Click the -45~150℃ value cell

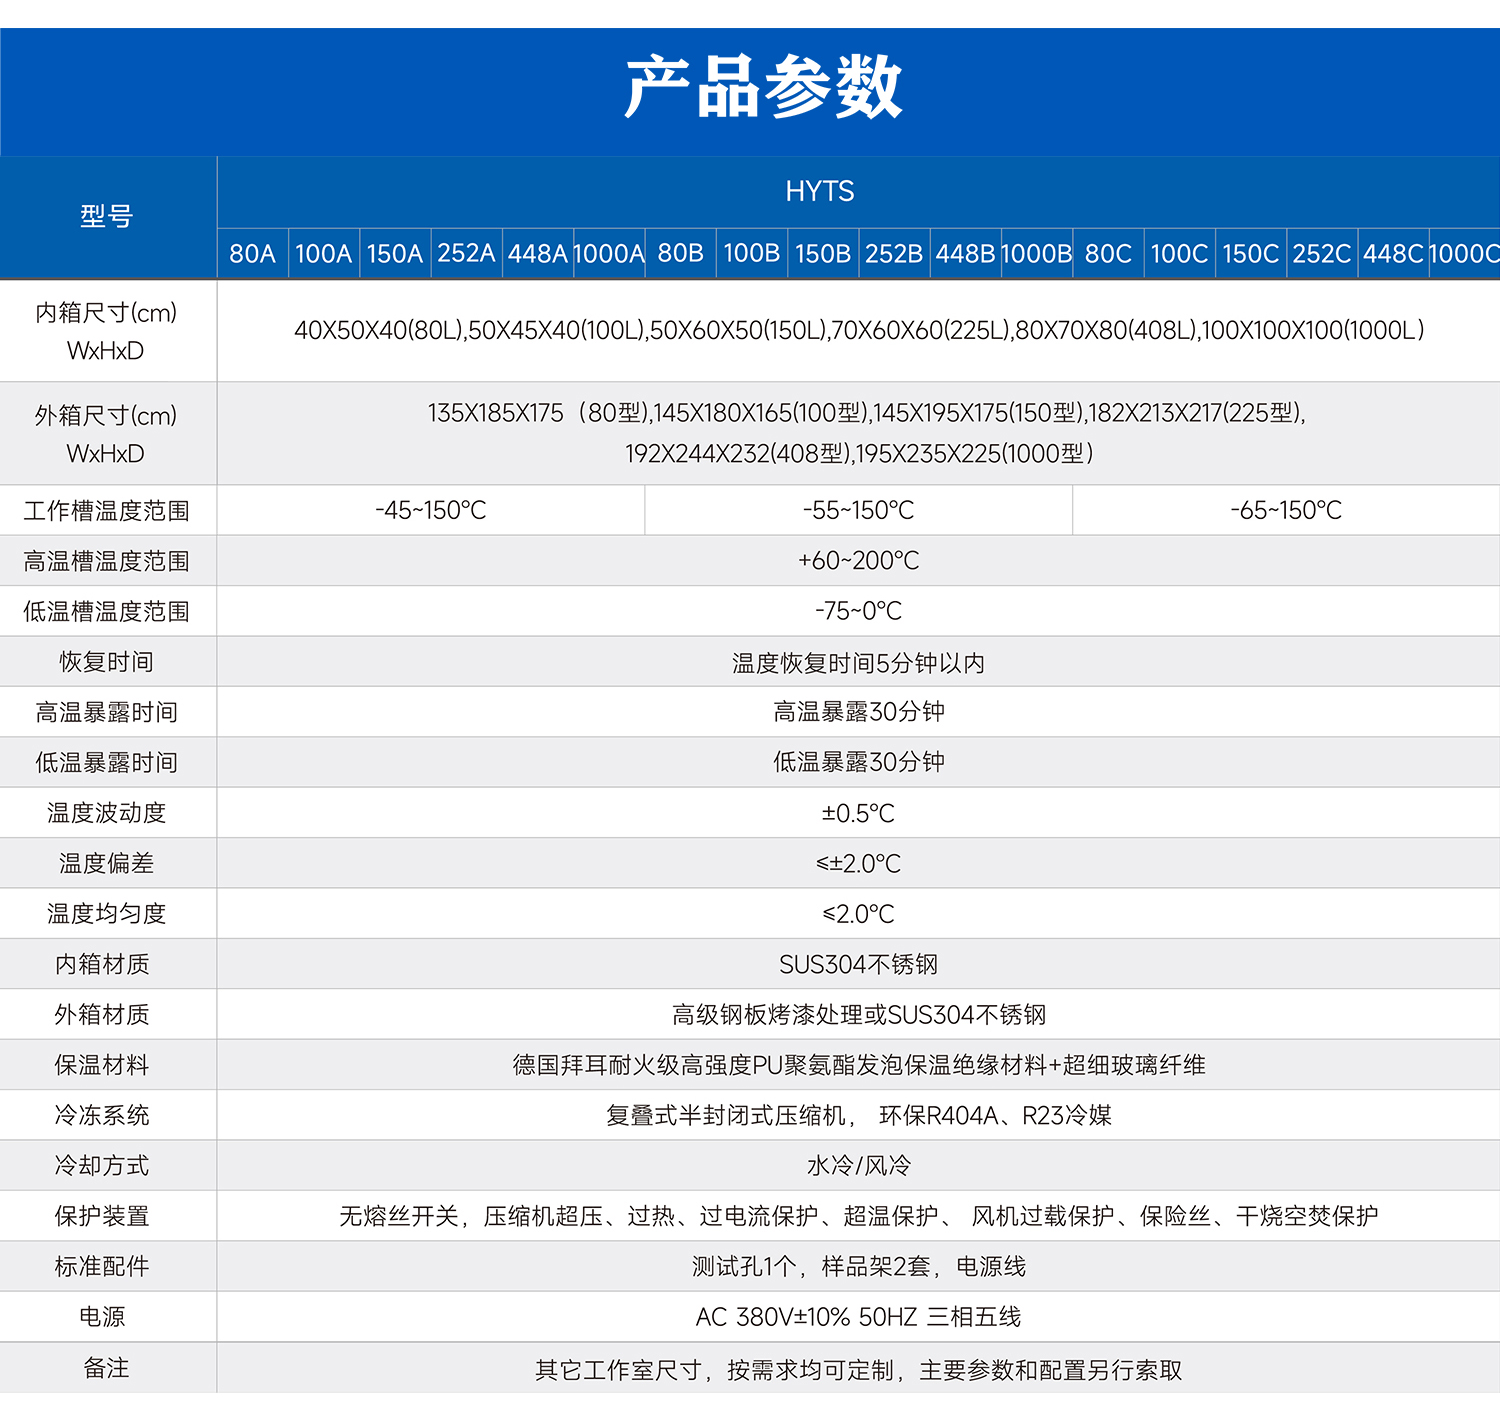click(431, 510)
